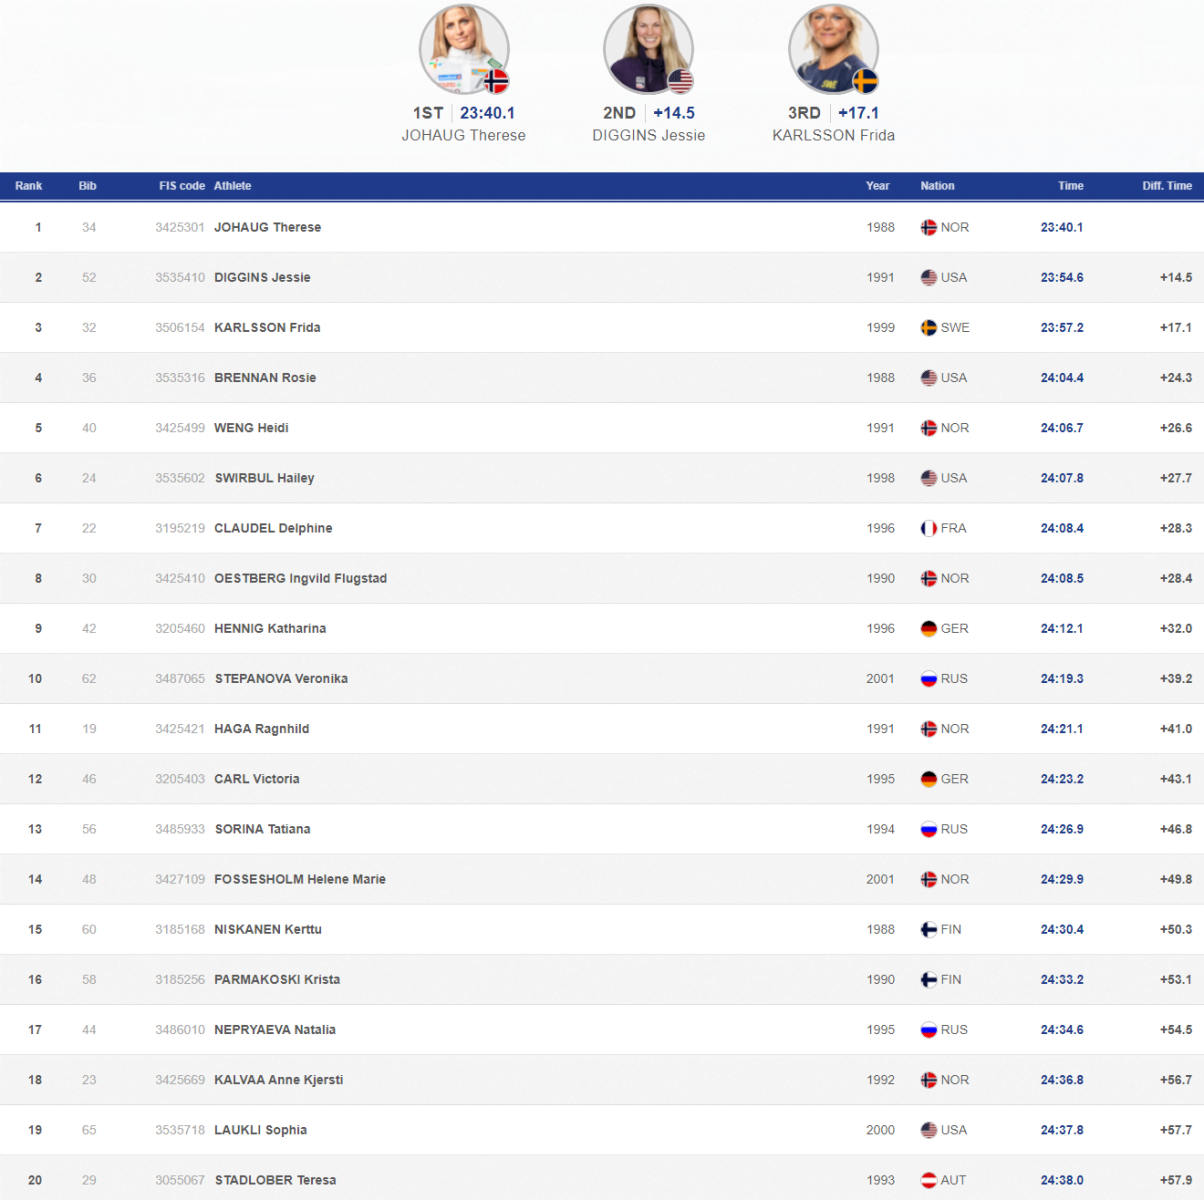Click Finland flag in Niskanen Kerttu's row
This screenshot has height=1200, width=1204.
[928, 930]
